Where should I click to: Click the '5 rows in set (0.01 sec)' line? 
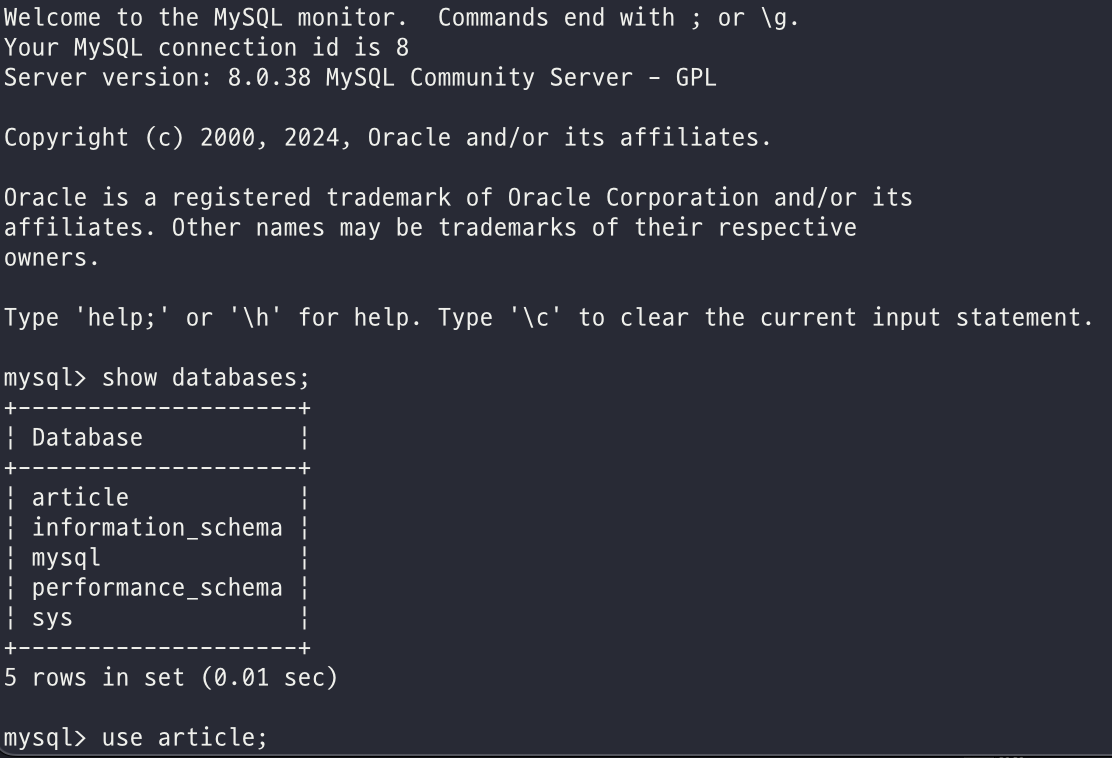171,677
